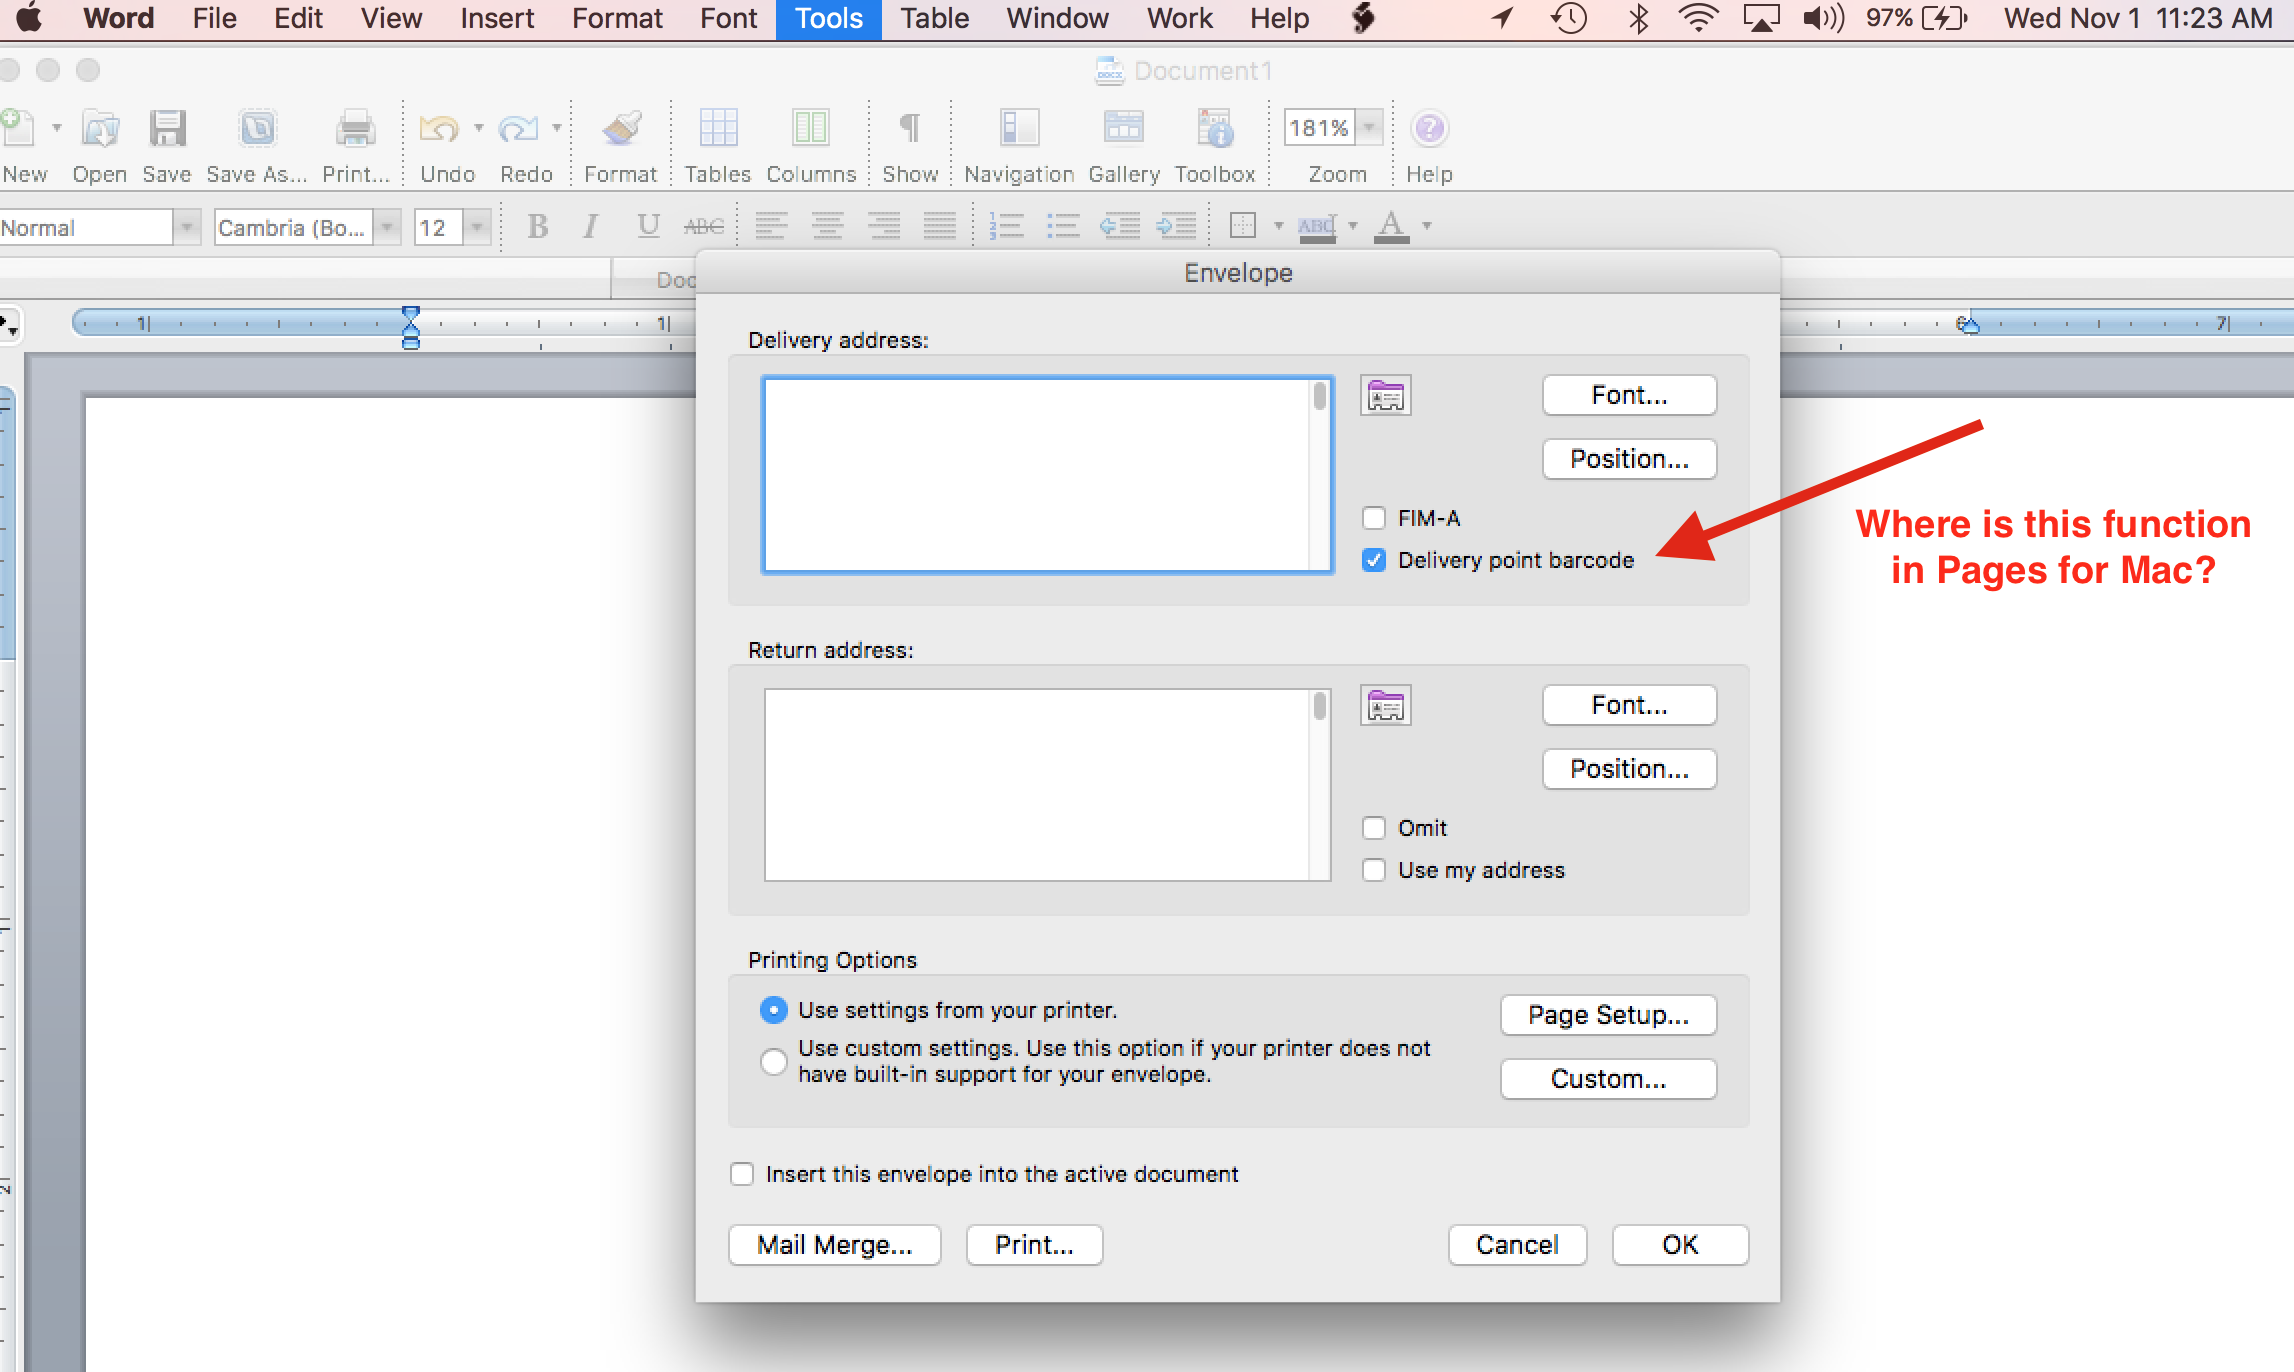Image resolution: width=2294 pixels, height=1372 pixels.
Task: Click return address contacts book icon
Action: (x=1386, y=706)
